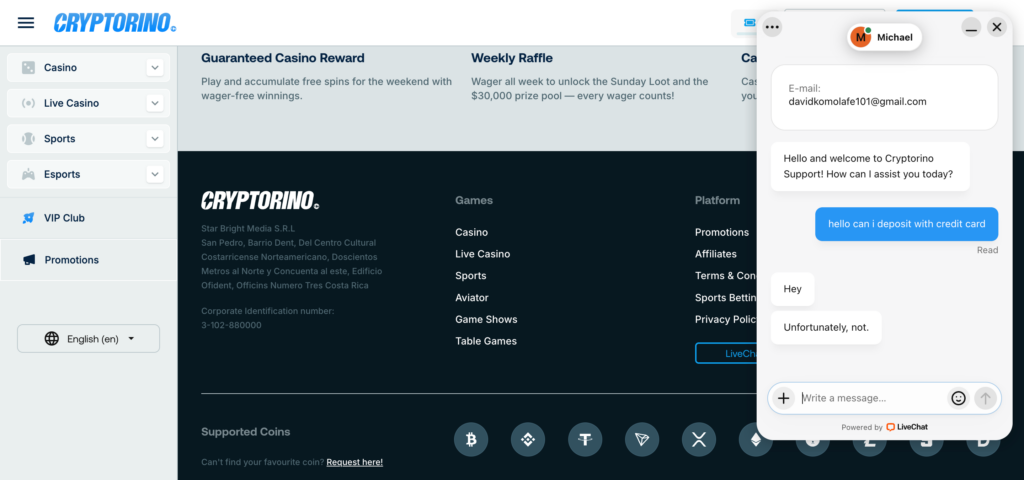This screenshot has width=1024, height=480.
Task: Click the globe language icon
Action: coord(52,338)
